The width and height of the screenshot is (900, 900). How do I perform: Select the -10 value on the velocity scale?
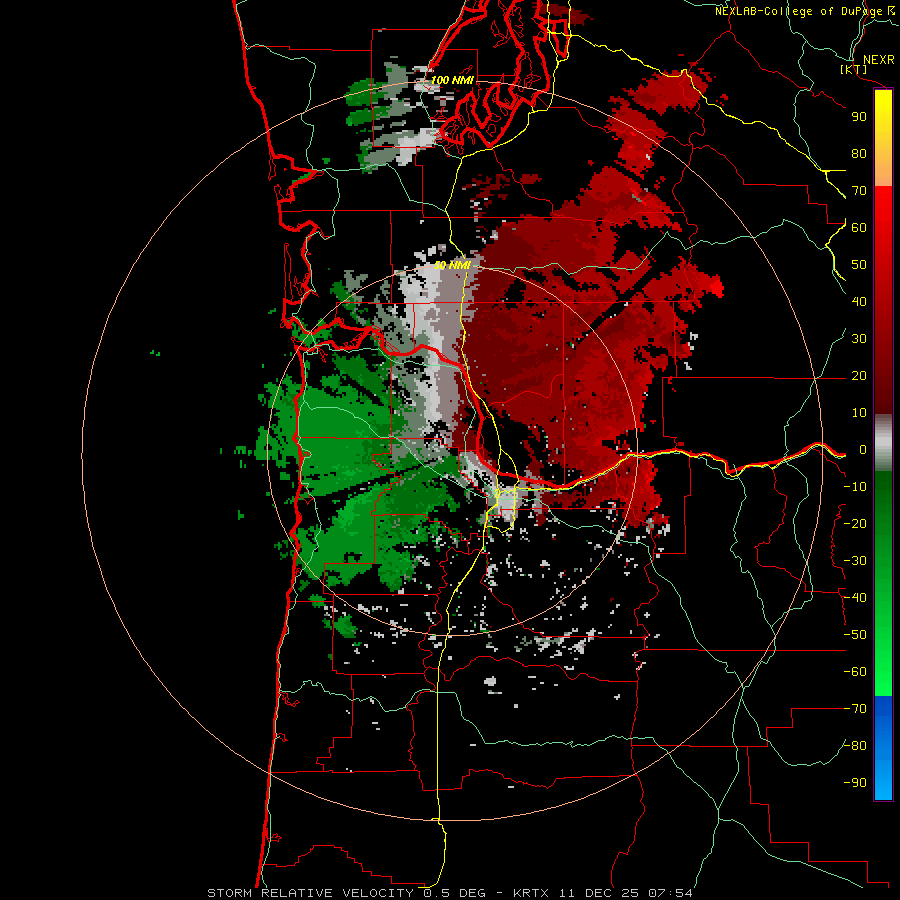click(855, 487)
